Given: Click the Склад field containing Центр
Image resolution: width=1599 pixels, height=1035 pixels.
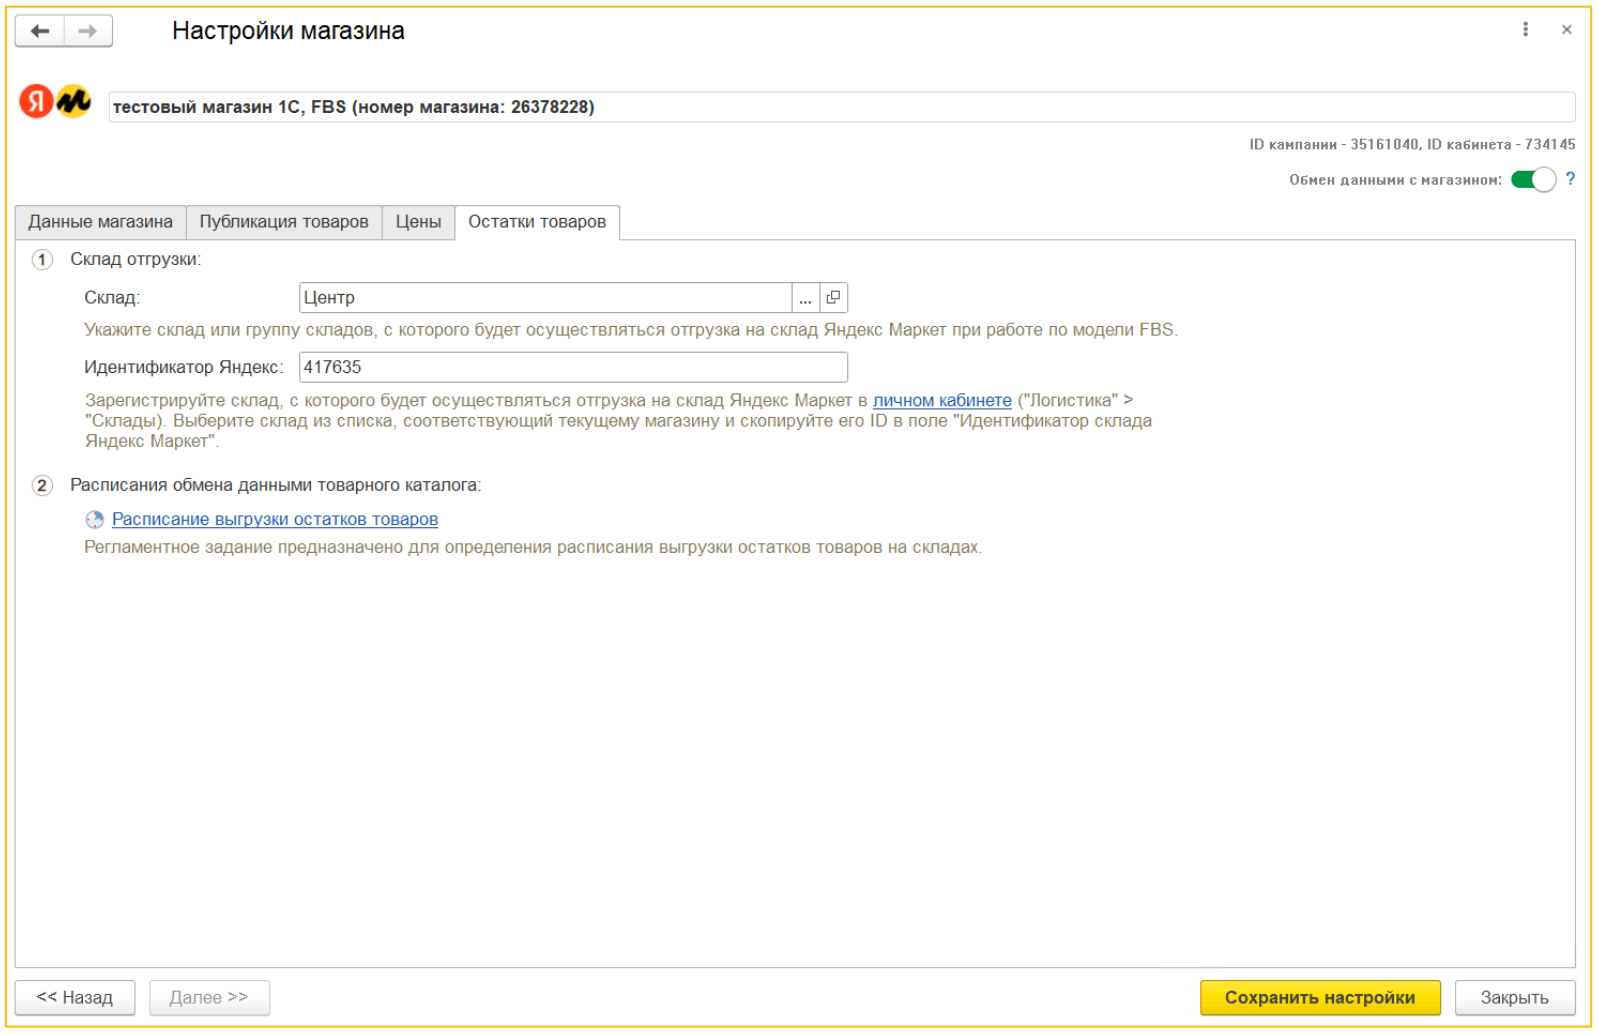Looking at the screenshot, I should 545,298.
